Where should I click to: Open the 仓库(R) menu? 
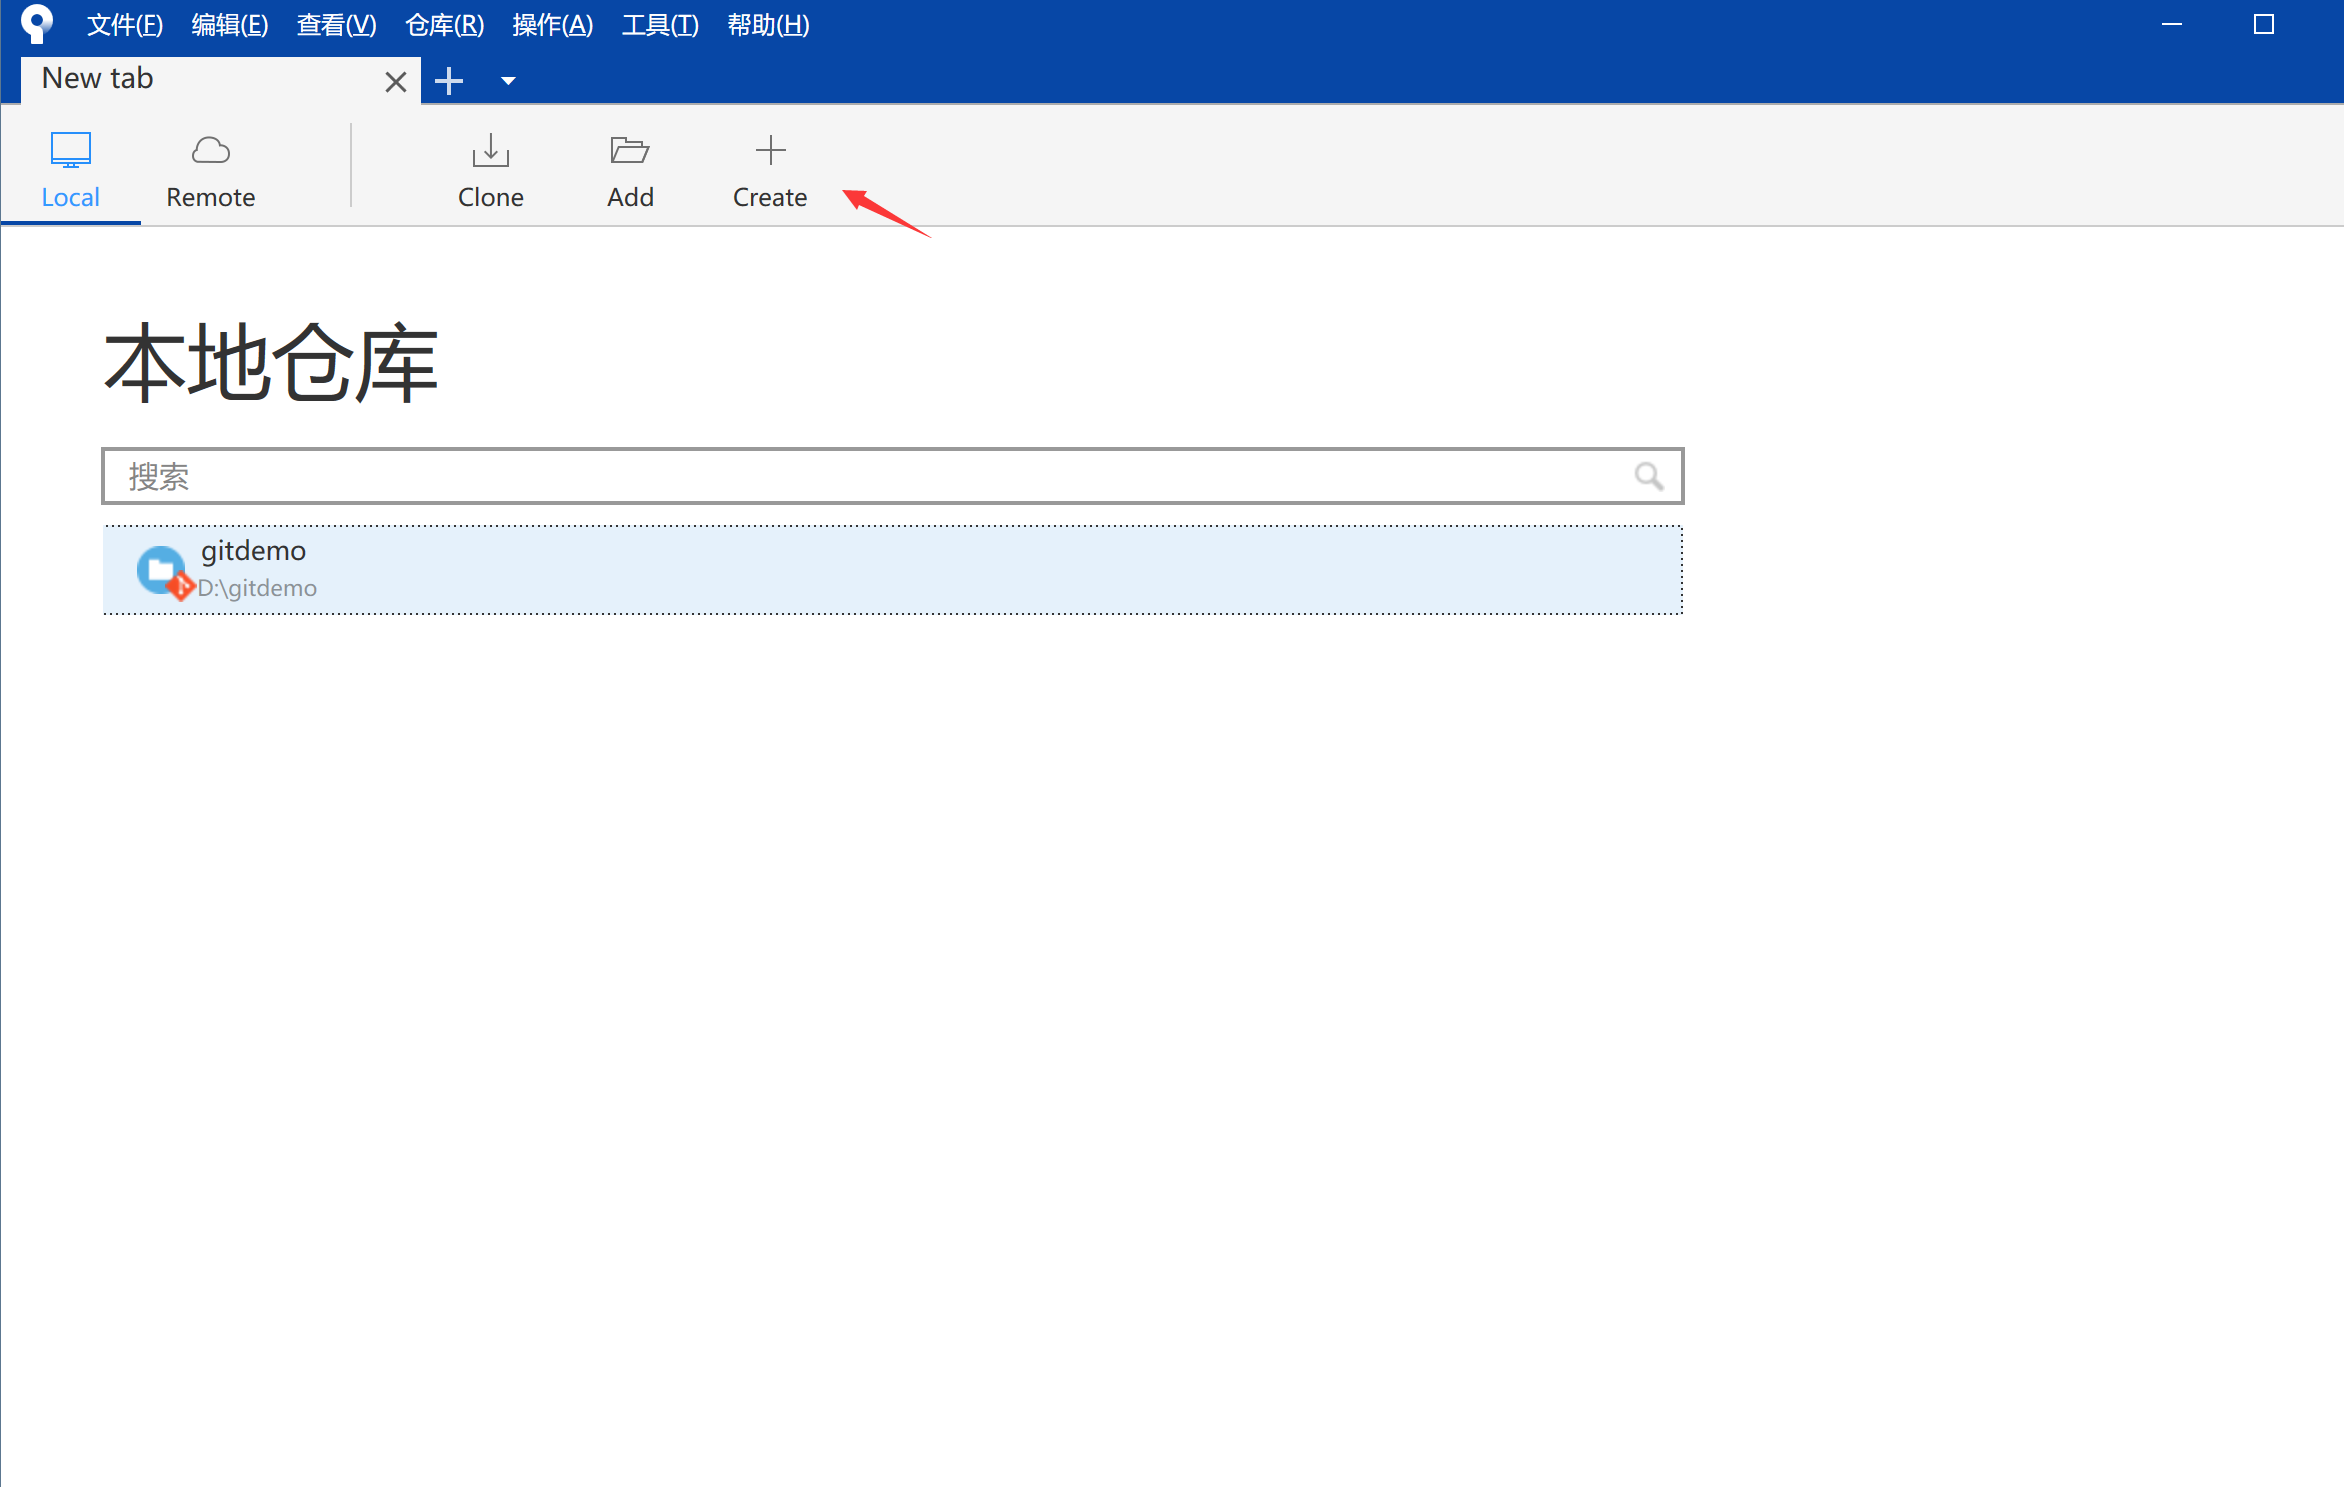[444, 25]
